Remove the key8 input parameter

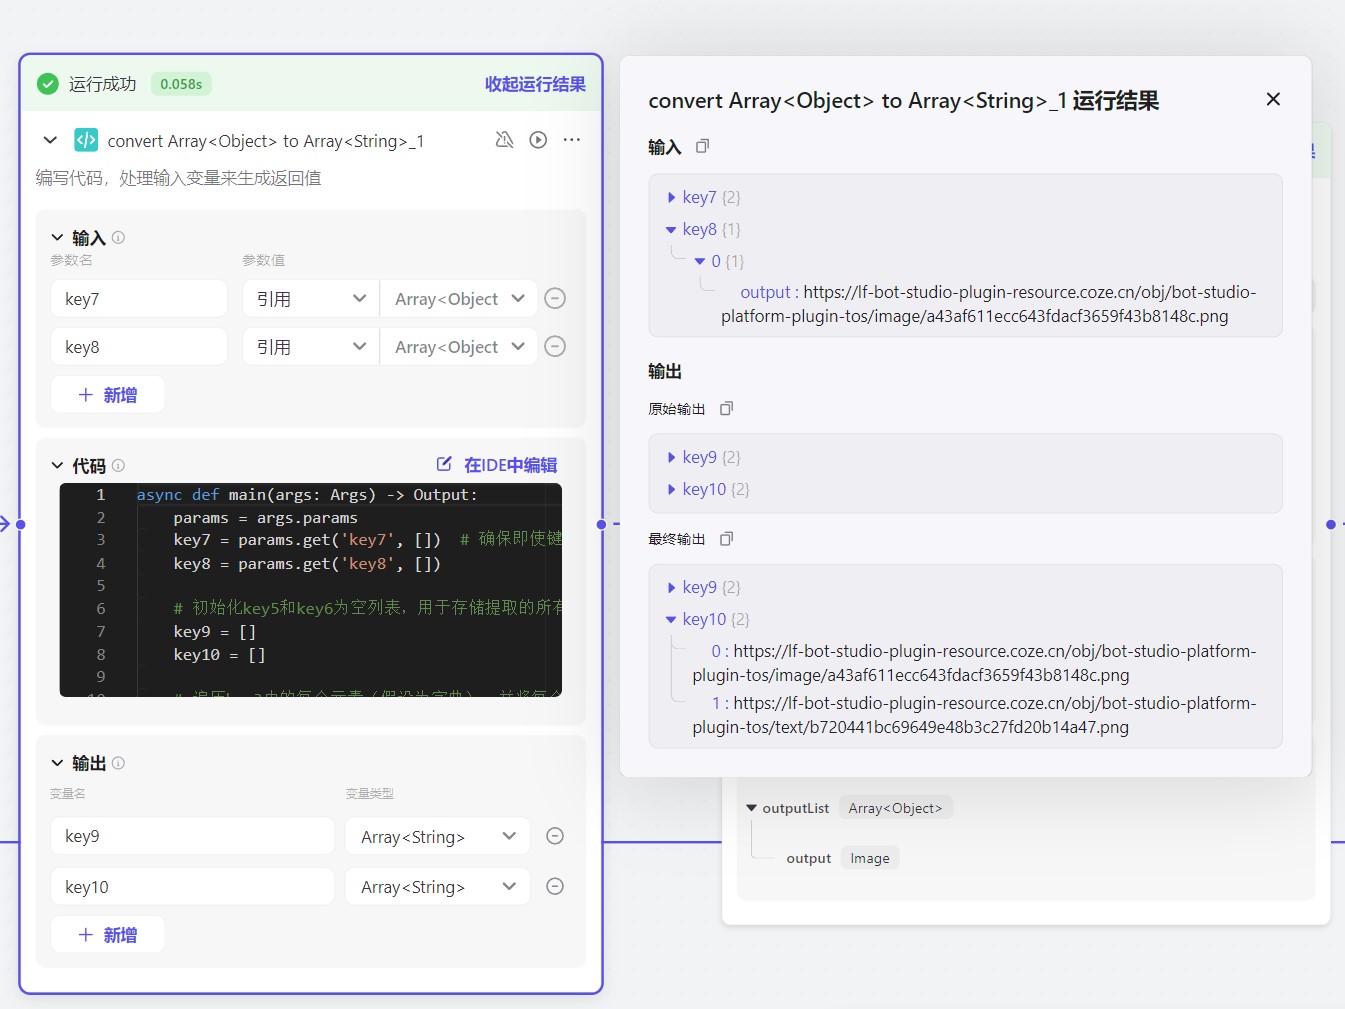[x=555, y=346]
